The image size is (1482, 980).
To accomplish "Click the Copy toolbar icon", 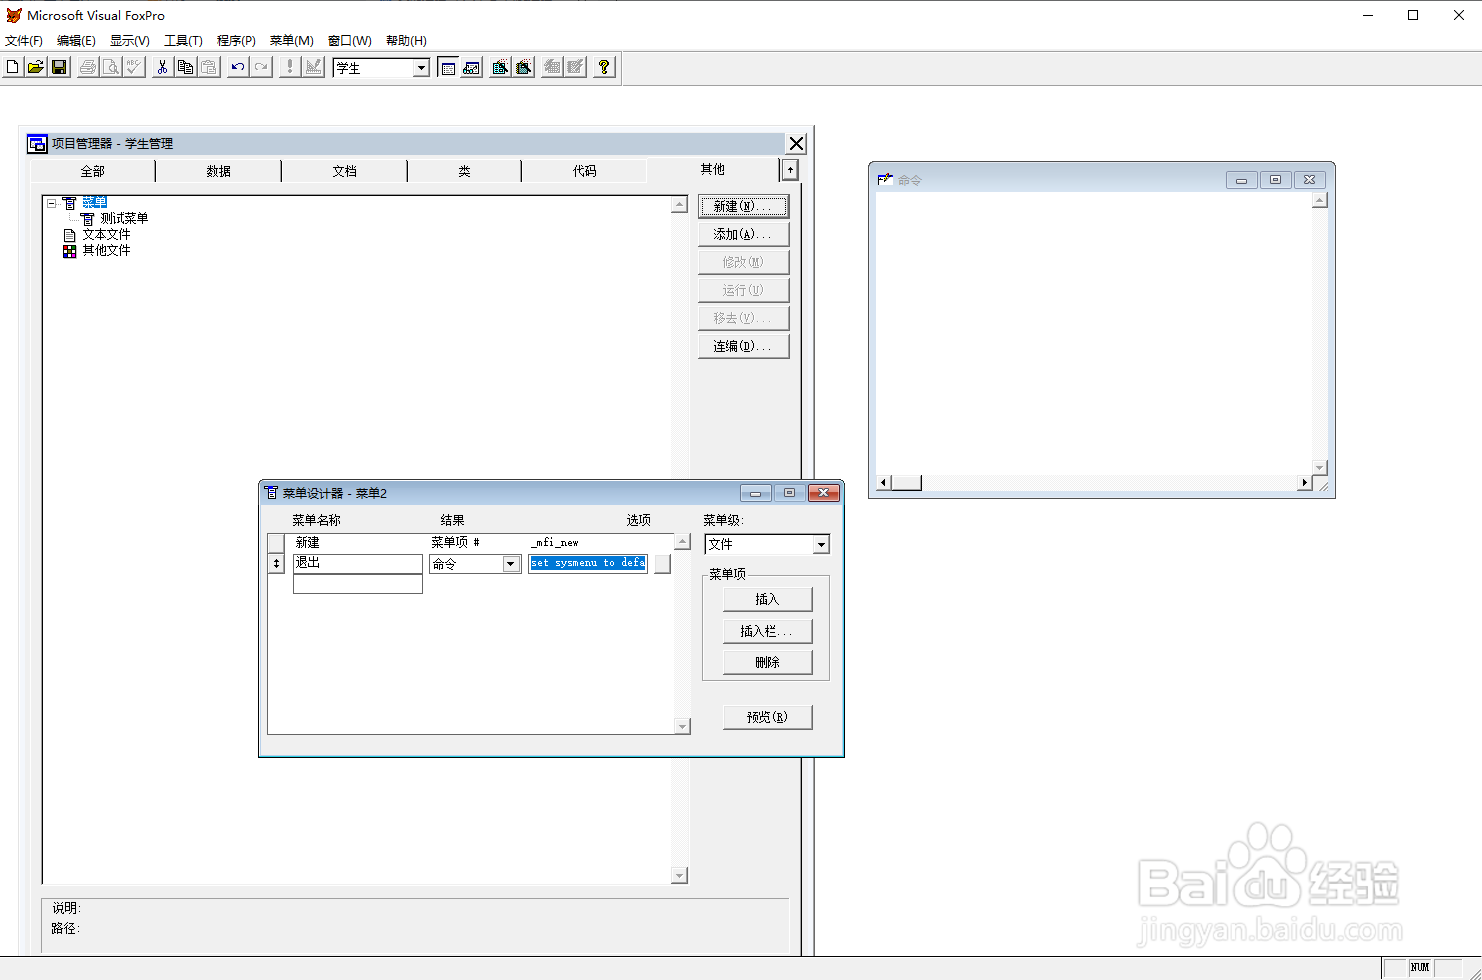I will coord(185,67).
